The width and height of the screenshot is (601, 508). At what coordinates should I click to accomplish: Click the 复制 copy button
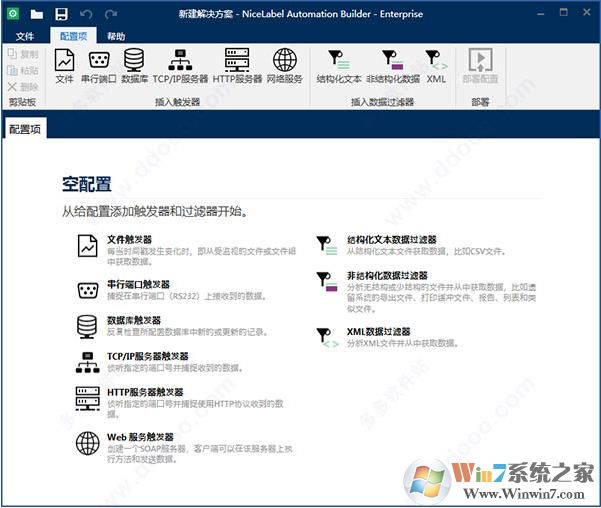click(23, 54)
